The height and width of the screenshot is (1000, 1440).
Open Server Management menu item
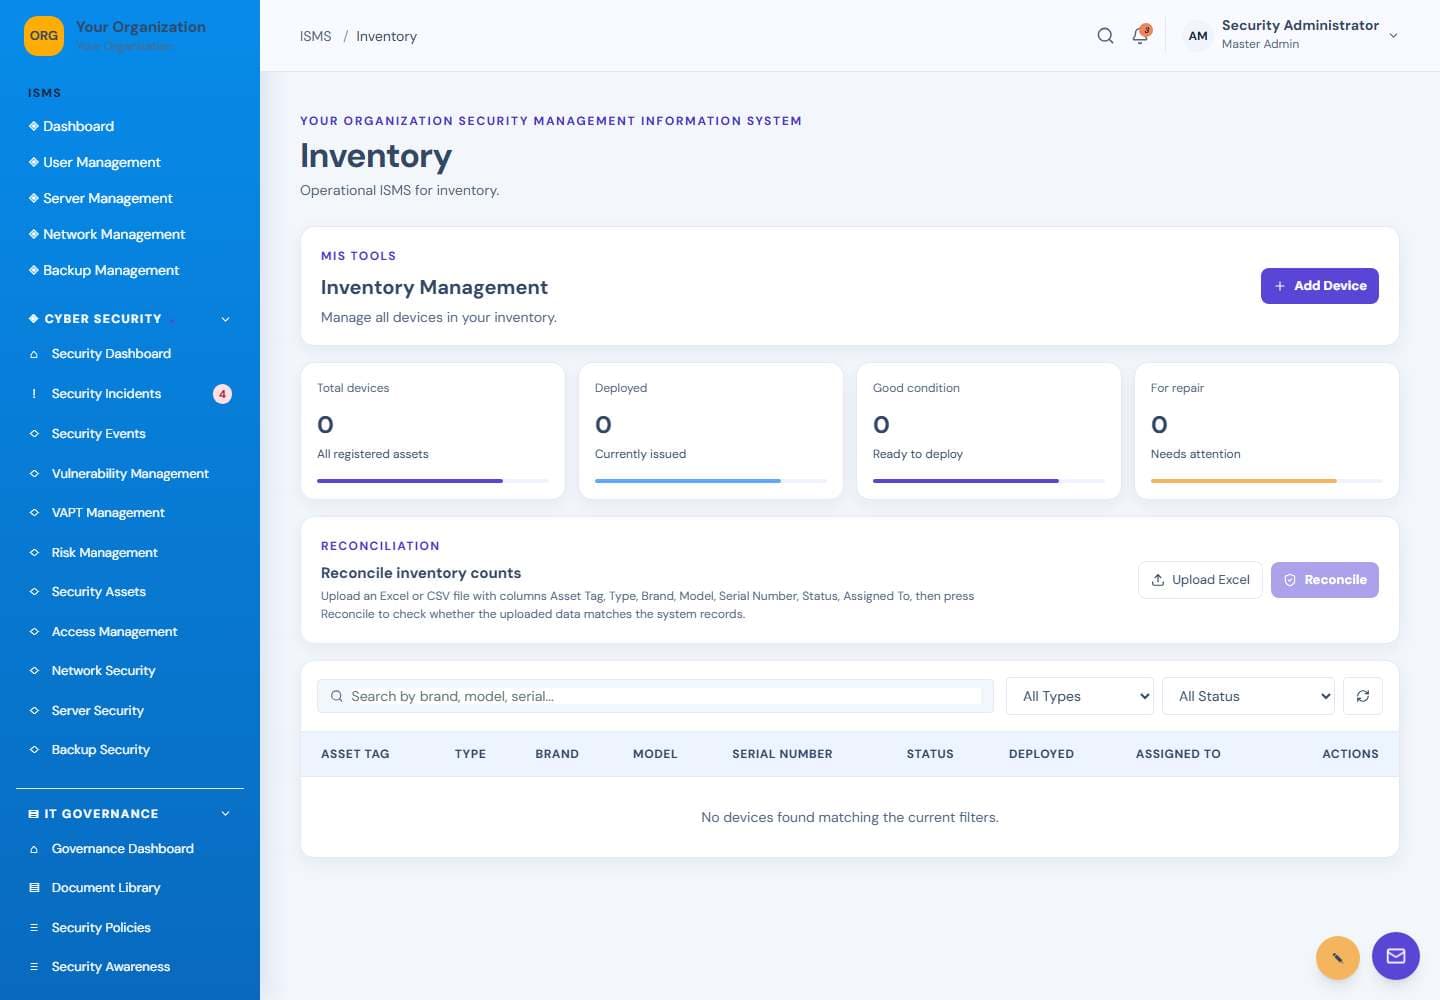(x=107, y=198)
